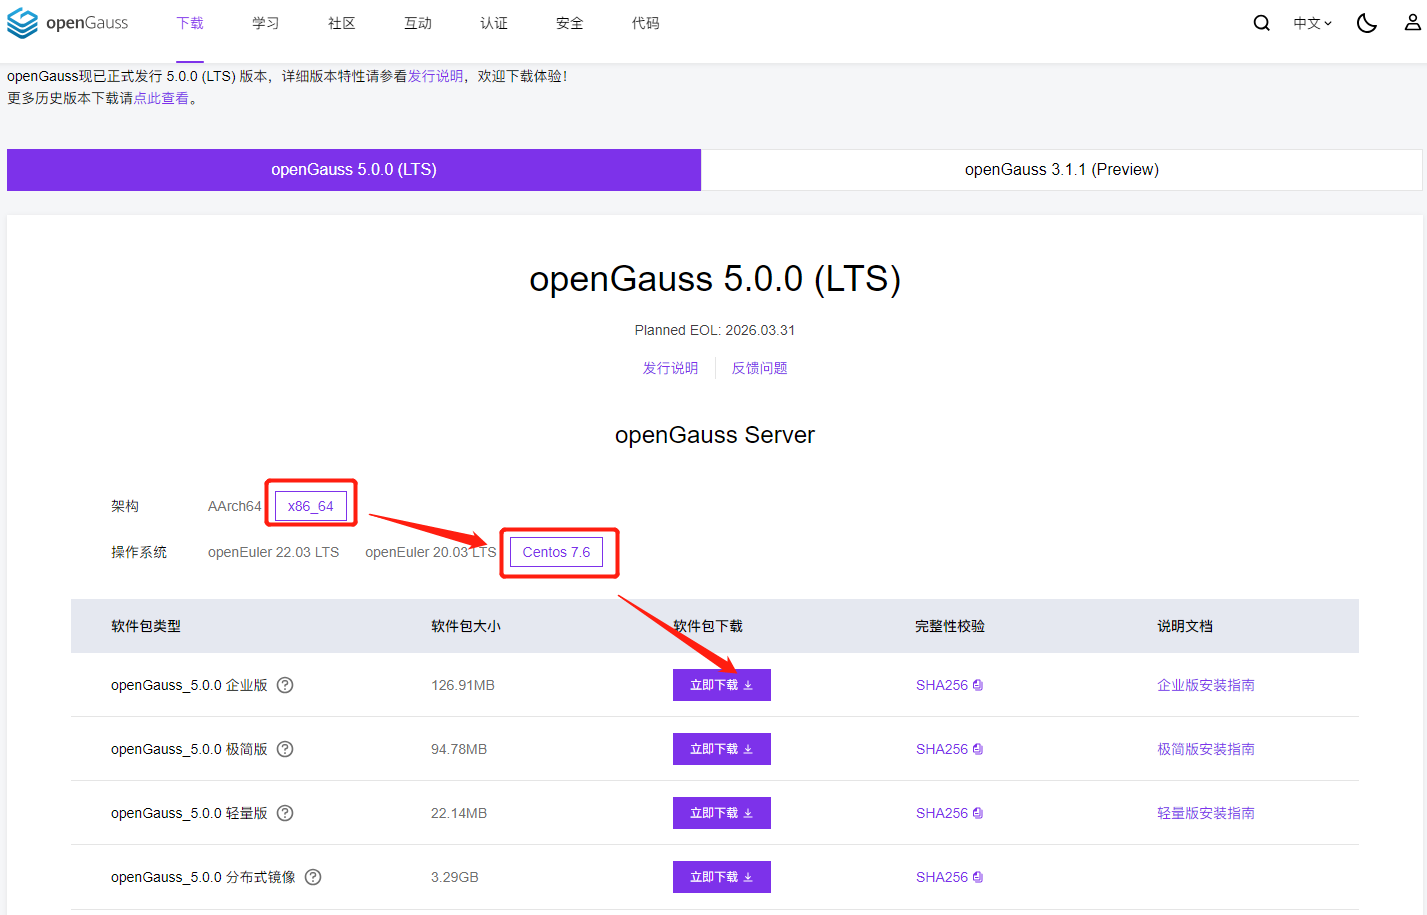The height and width of the screenshot is (915, 1427).
Task: Click the 完整性校验 column header
Action: [950, 626]
